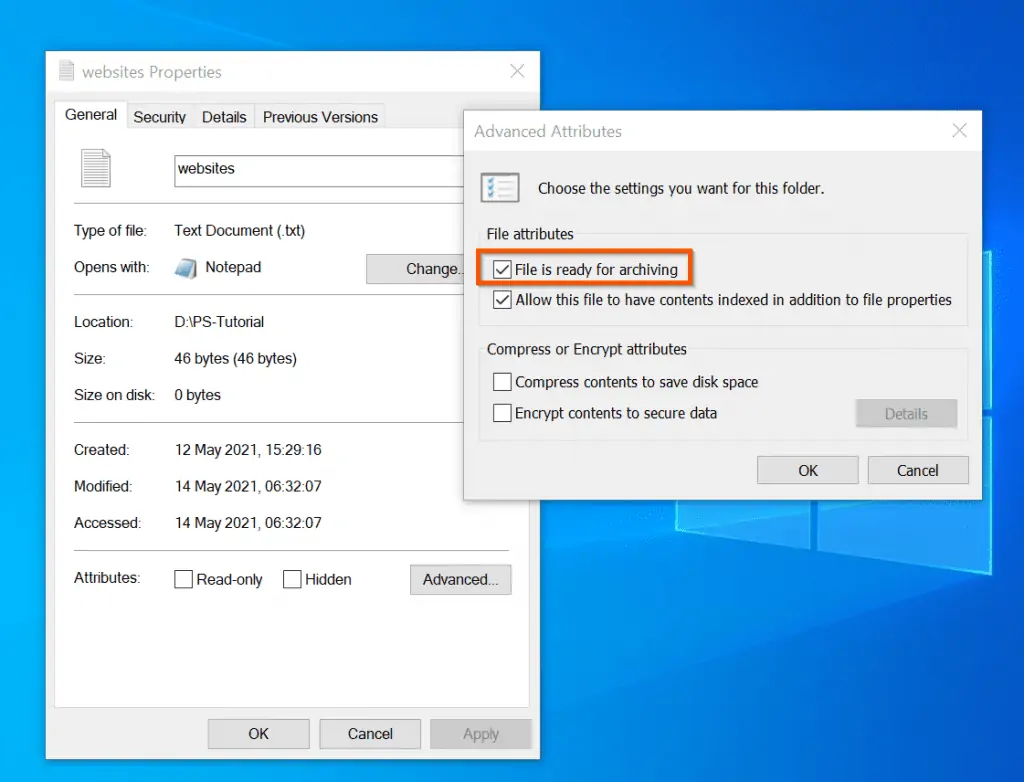Enable Compress contents to save disk space

(x=502, y=382)
